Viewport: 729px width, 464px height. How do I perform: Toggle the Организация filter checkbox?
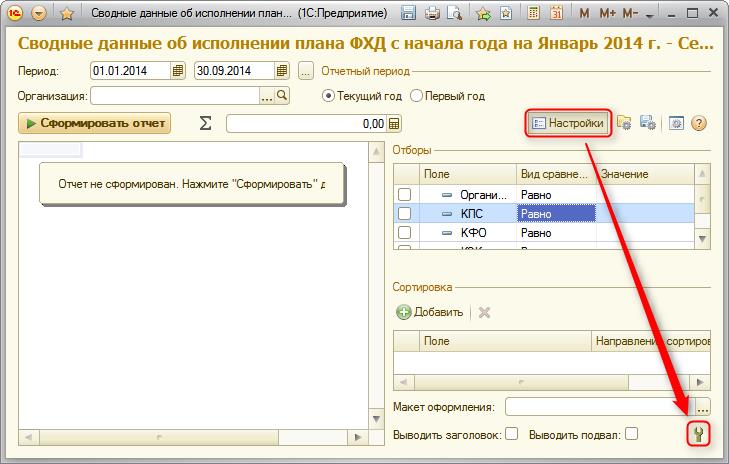404,194
